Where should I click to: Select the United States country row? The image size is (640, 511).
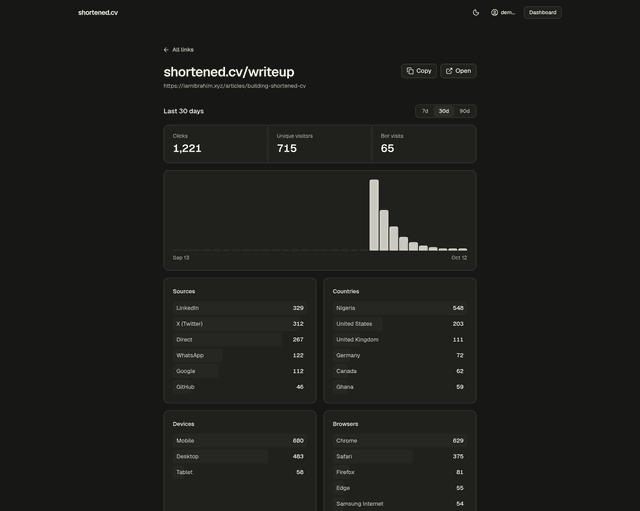(400, 324)
